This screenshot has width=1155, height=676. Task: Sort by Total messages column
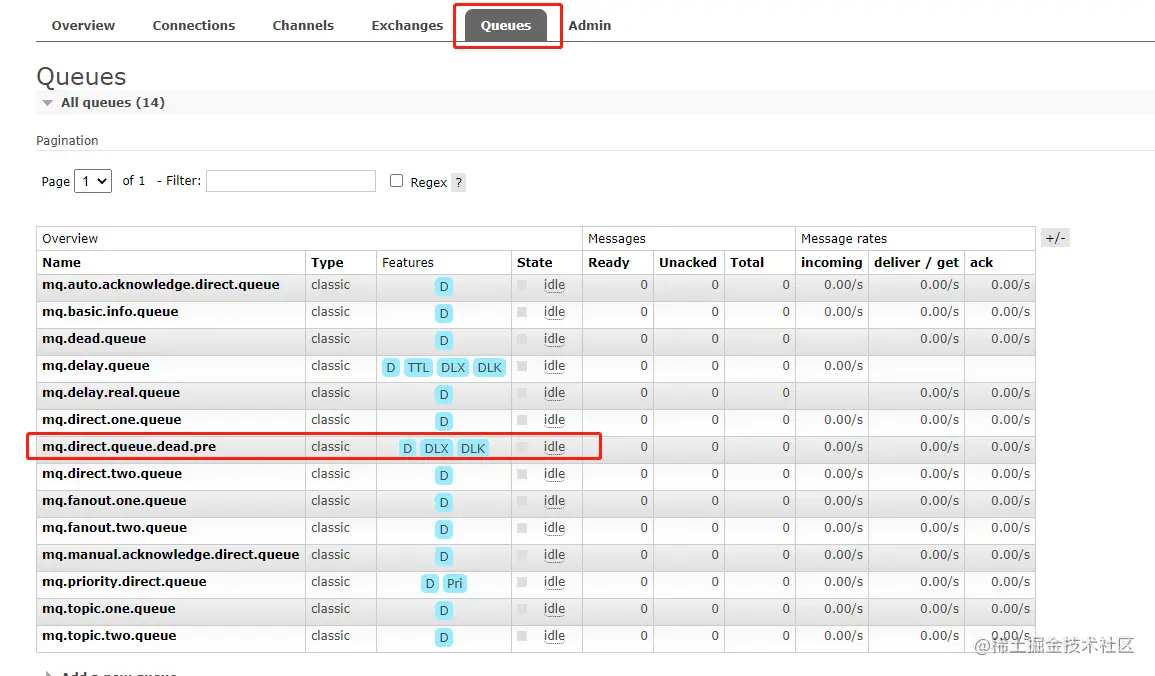click(x=747, y=262)
